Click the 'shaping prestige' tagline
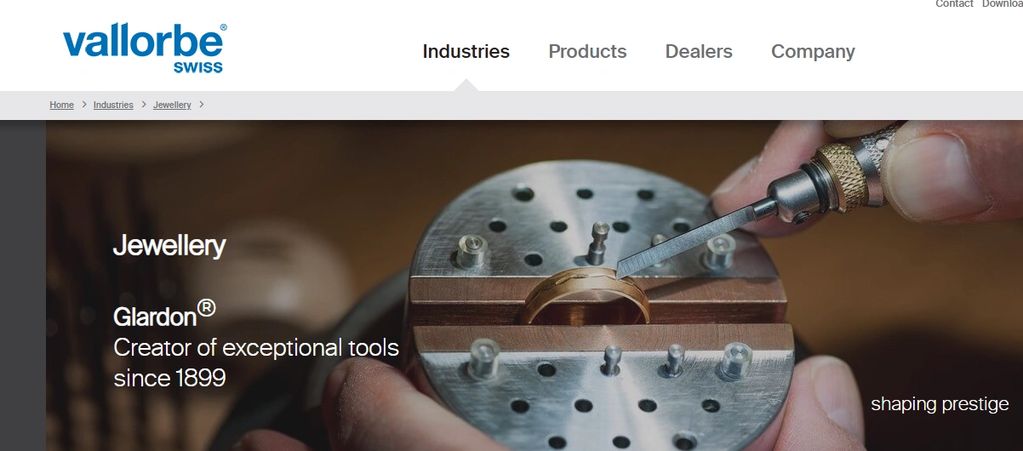 (939, 405)
